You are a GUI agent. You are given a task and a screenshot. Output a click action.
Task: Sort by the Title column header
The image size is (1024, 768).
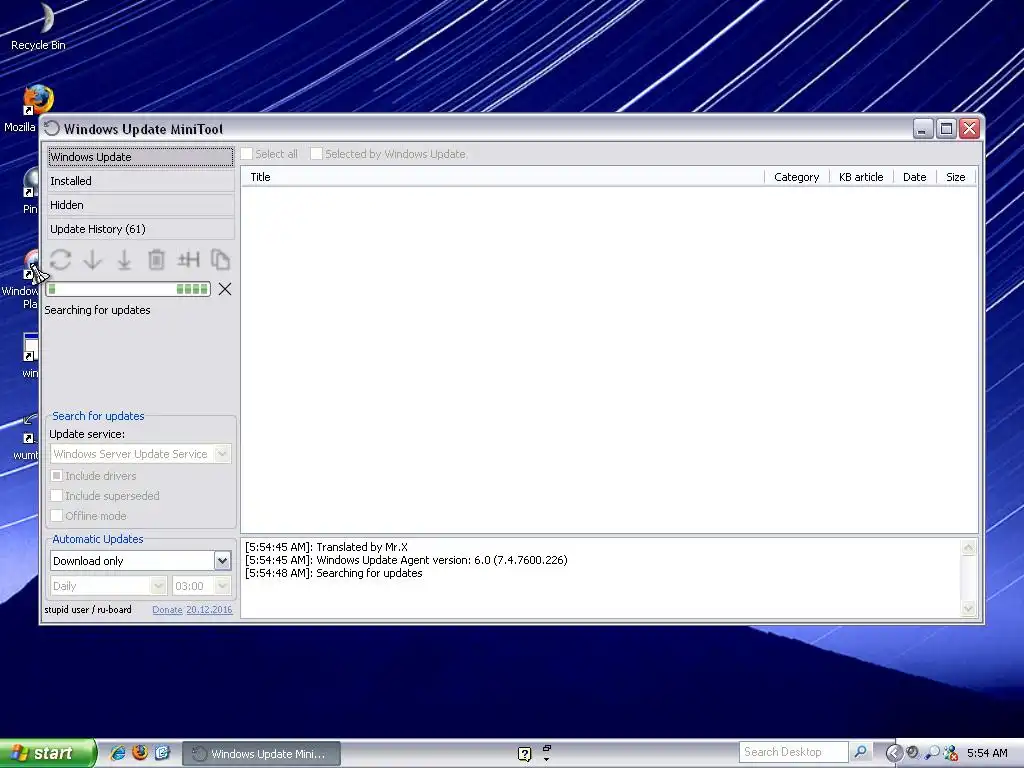(x=503, y=177)
